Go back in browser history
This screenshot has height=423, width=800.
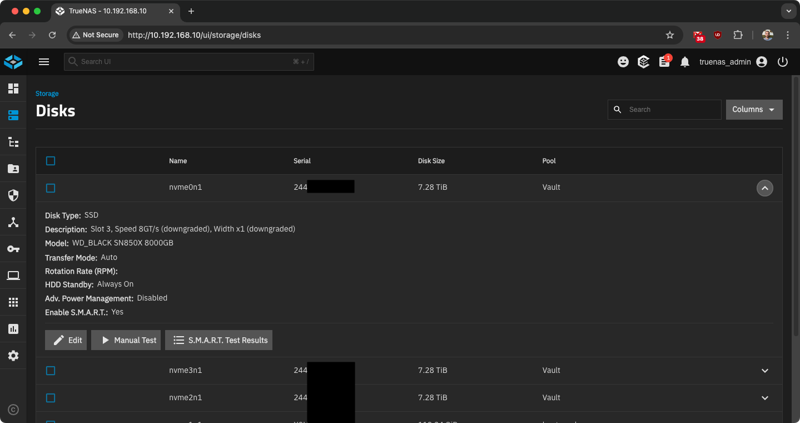tap(12, 35)
